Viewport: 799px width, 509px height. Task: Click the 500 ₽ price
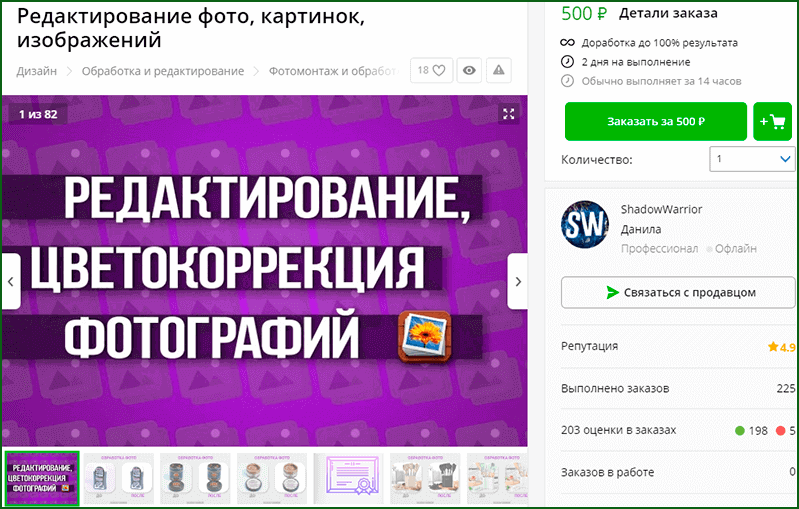tap(584, 13)
